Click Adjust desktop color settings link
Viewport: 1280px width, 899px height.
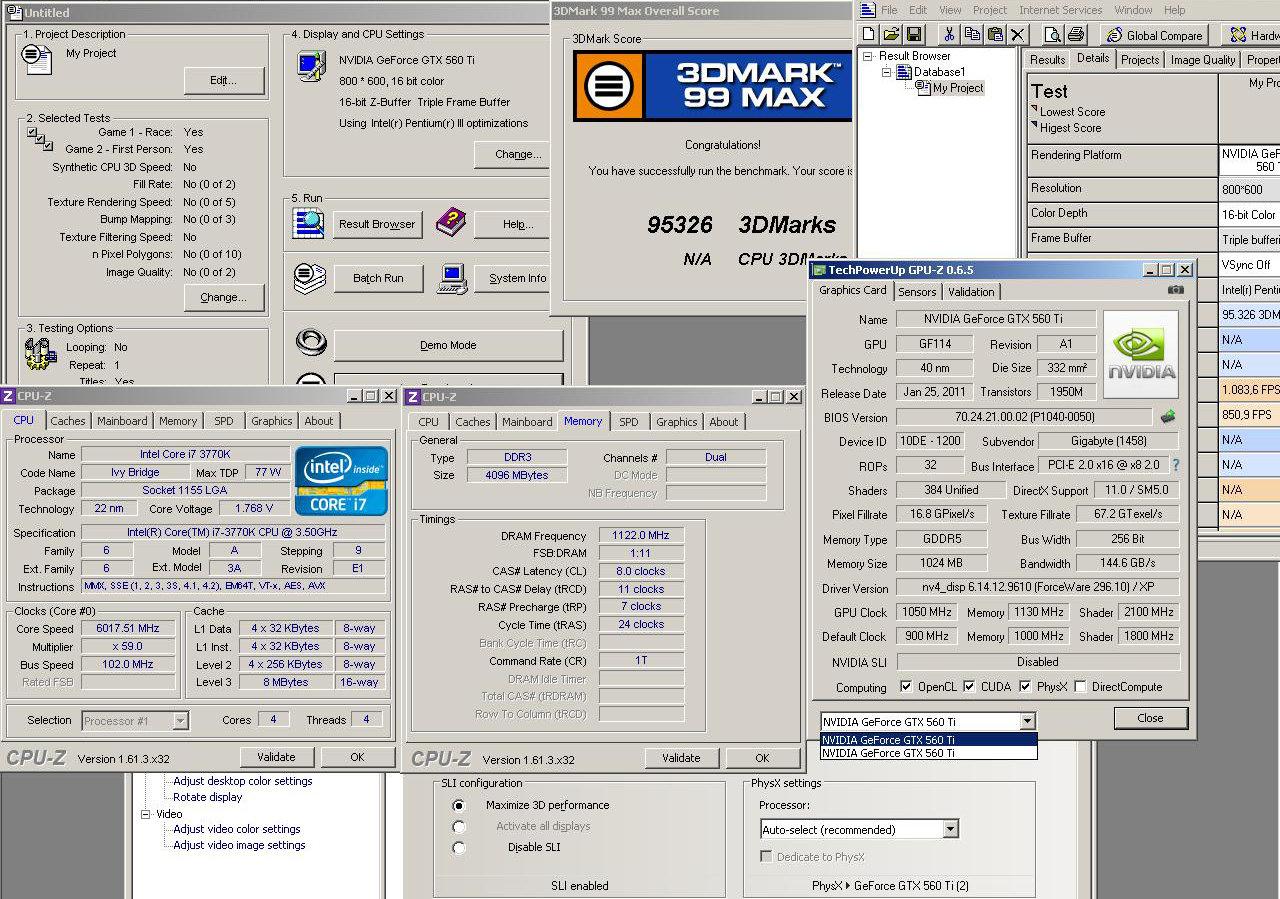[x=243, y=781]
